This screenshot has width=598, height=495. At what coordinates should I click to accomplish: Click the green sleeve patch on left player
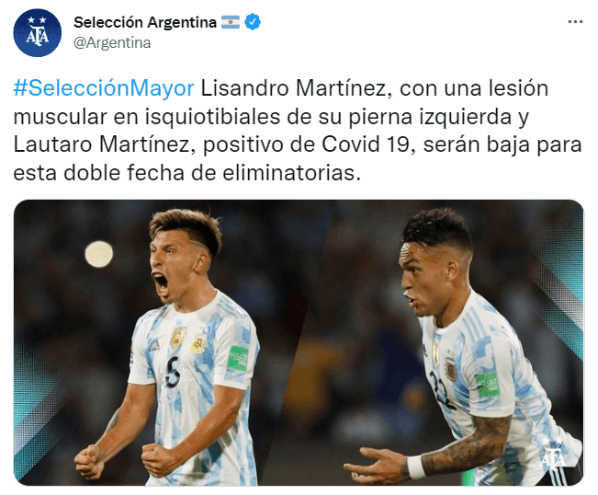tap(238, 358)
